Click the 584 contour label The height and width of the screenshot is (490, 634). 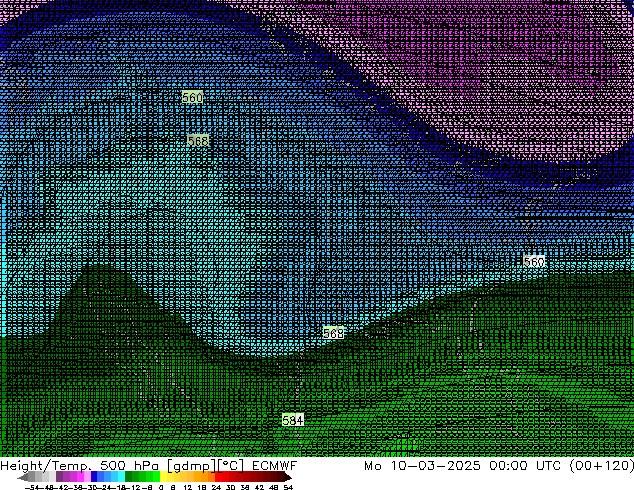293,420
